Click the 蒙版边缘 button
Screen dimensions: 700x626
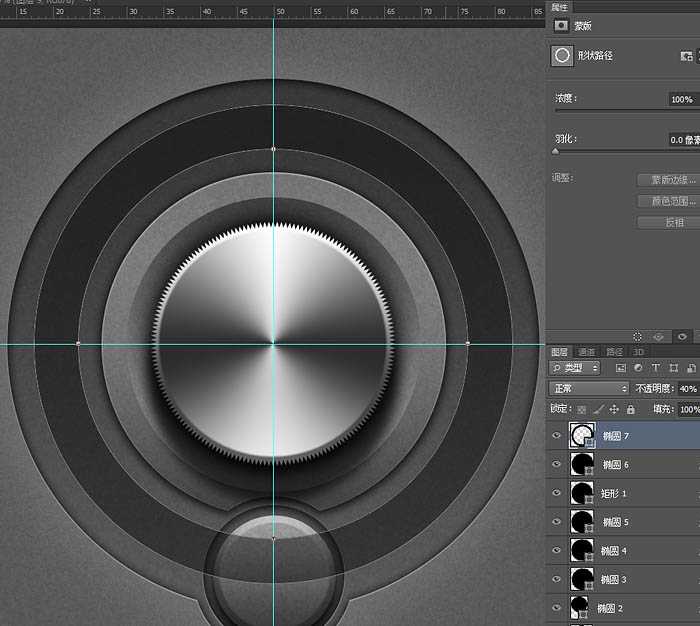coord(667,180)
